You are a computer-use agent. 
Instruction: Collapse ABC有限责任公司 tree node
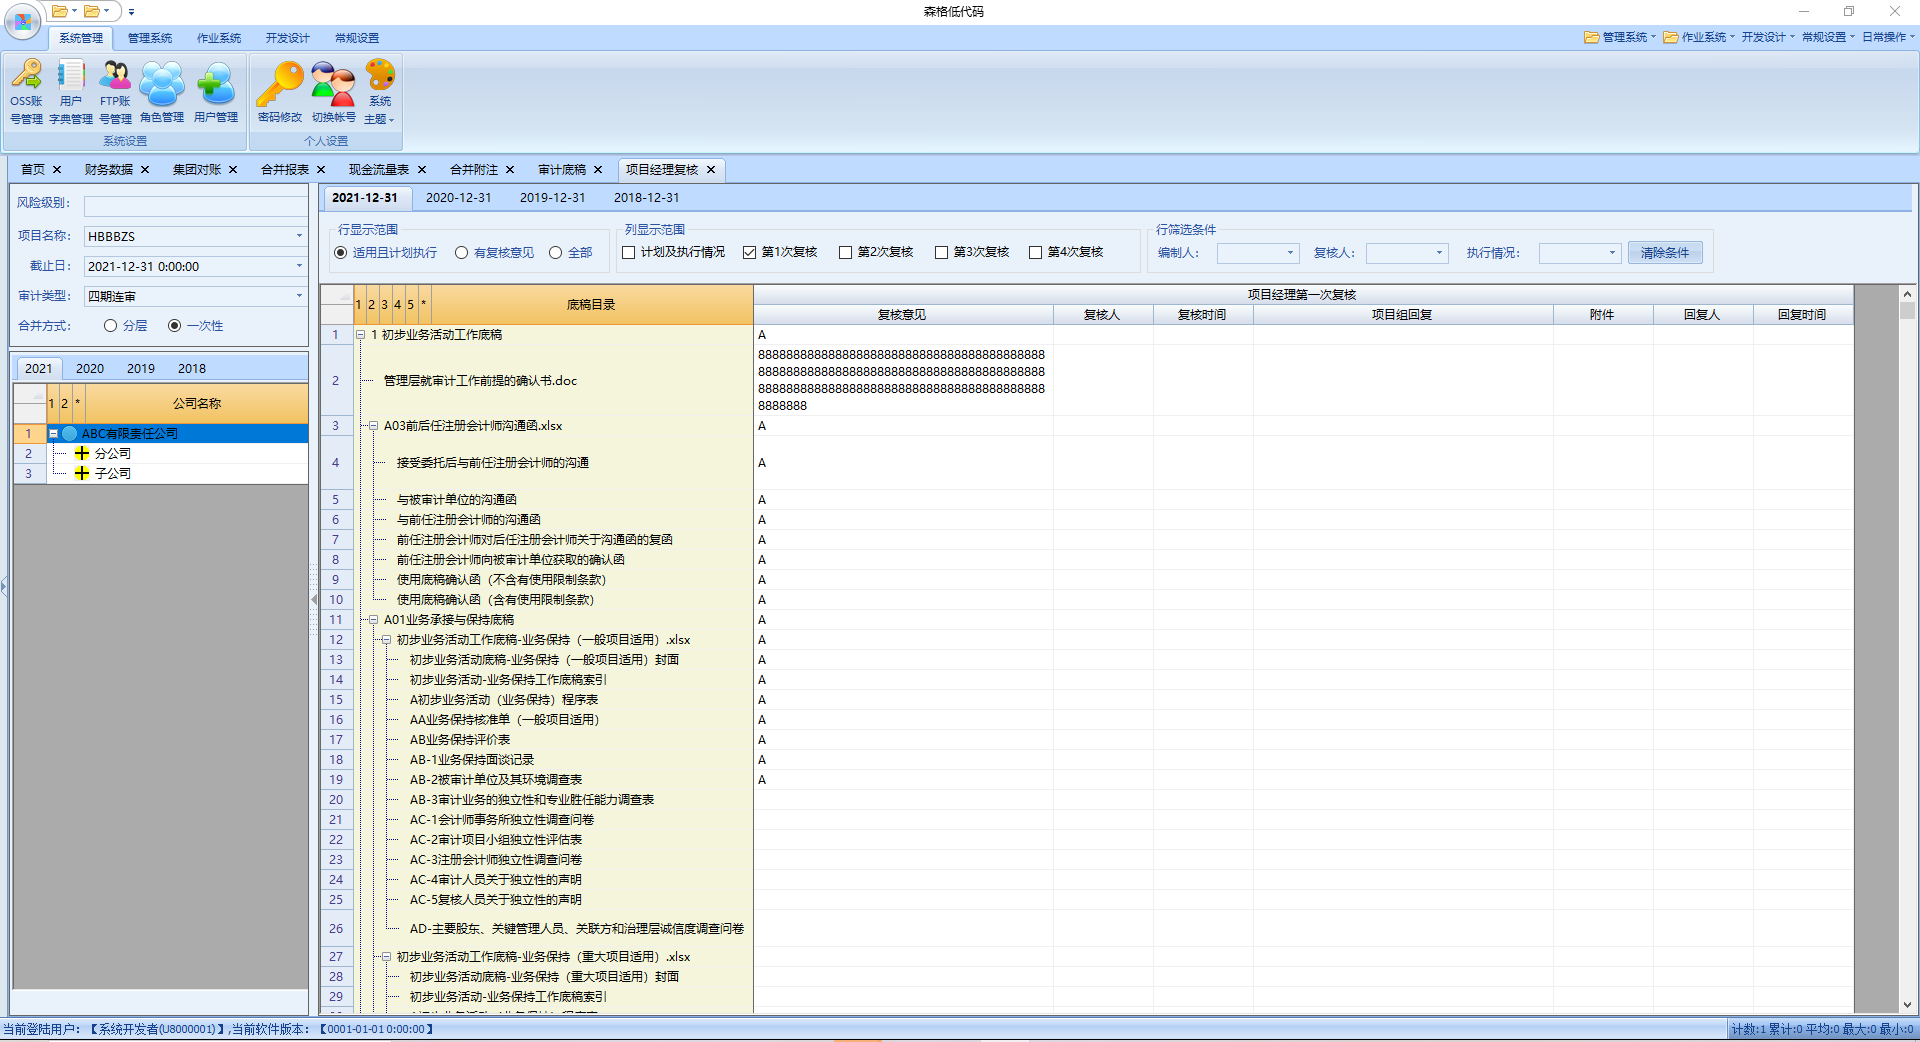(x=54, y=433)
